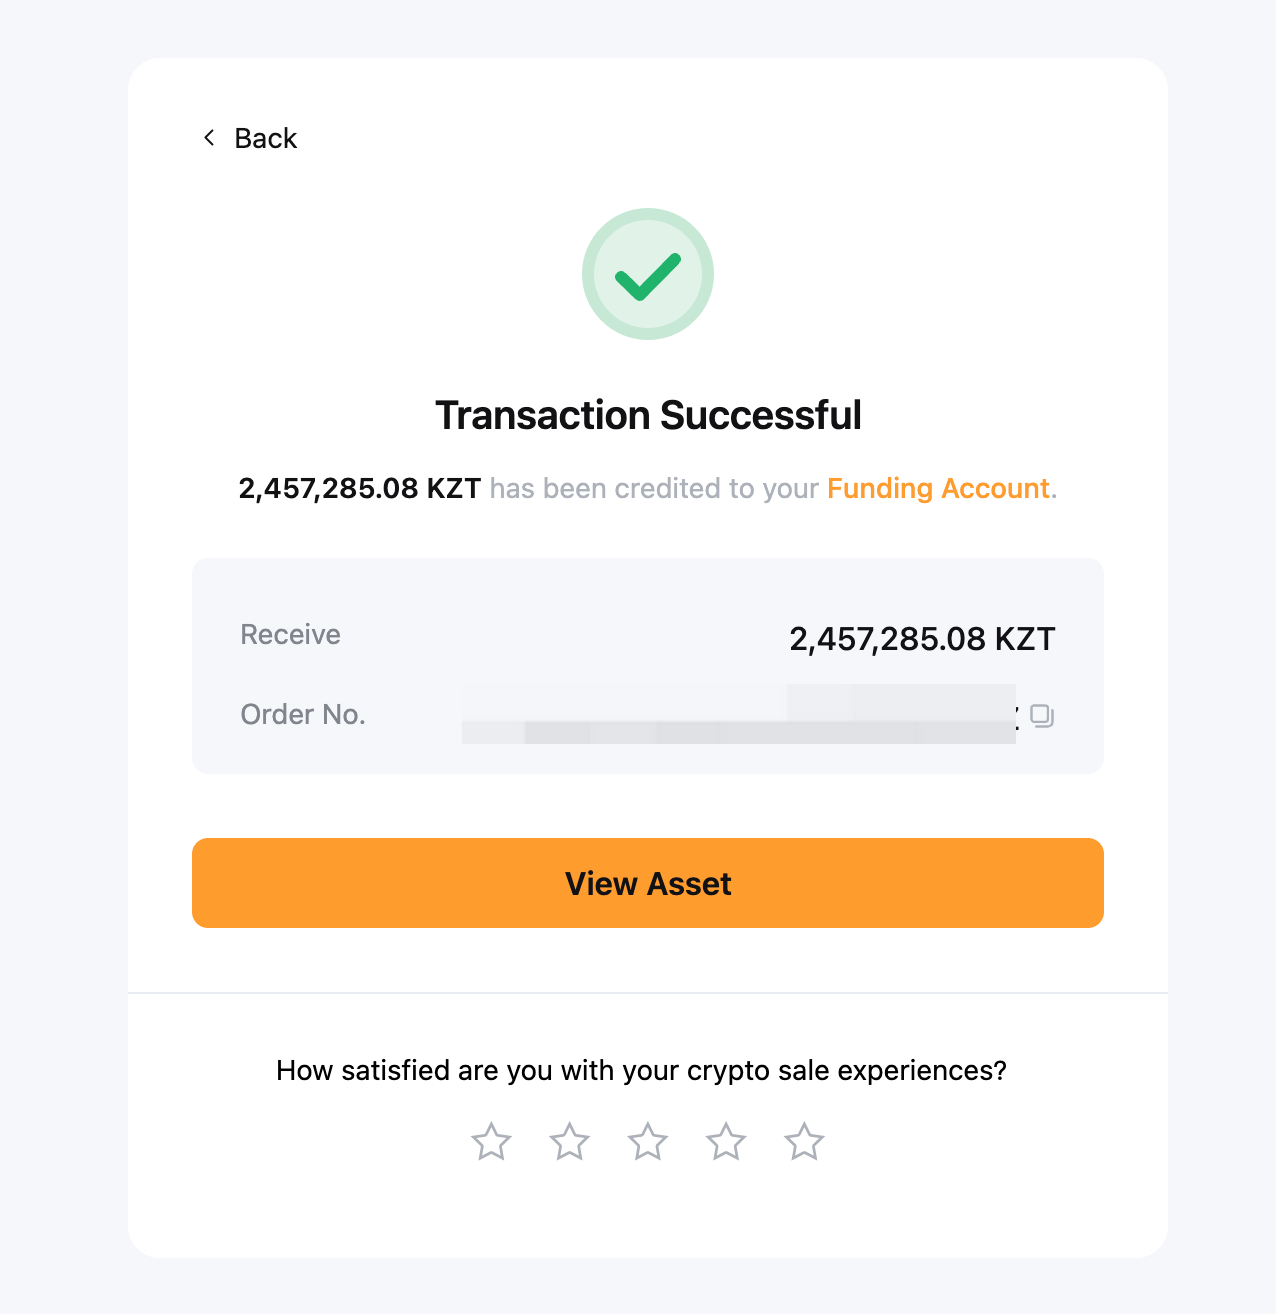The image size is (1276, 1314).
Task: Click the green success checkmark icon
Action: pyautogui.click(x=648, y=274)
